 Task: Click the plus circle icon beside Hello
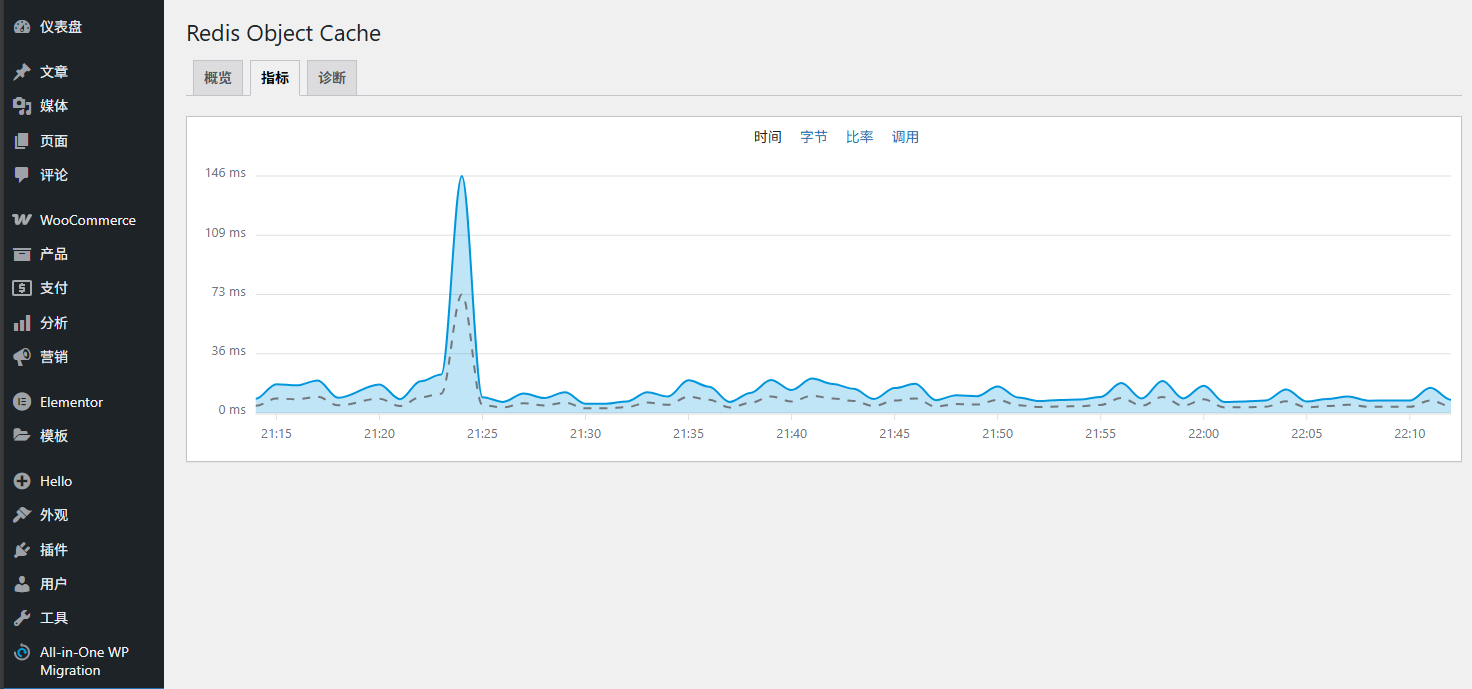22,481
